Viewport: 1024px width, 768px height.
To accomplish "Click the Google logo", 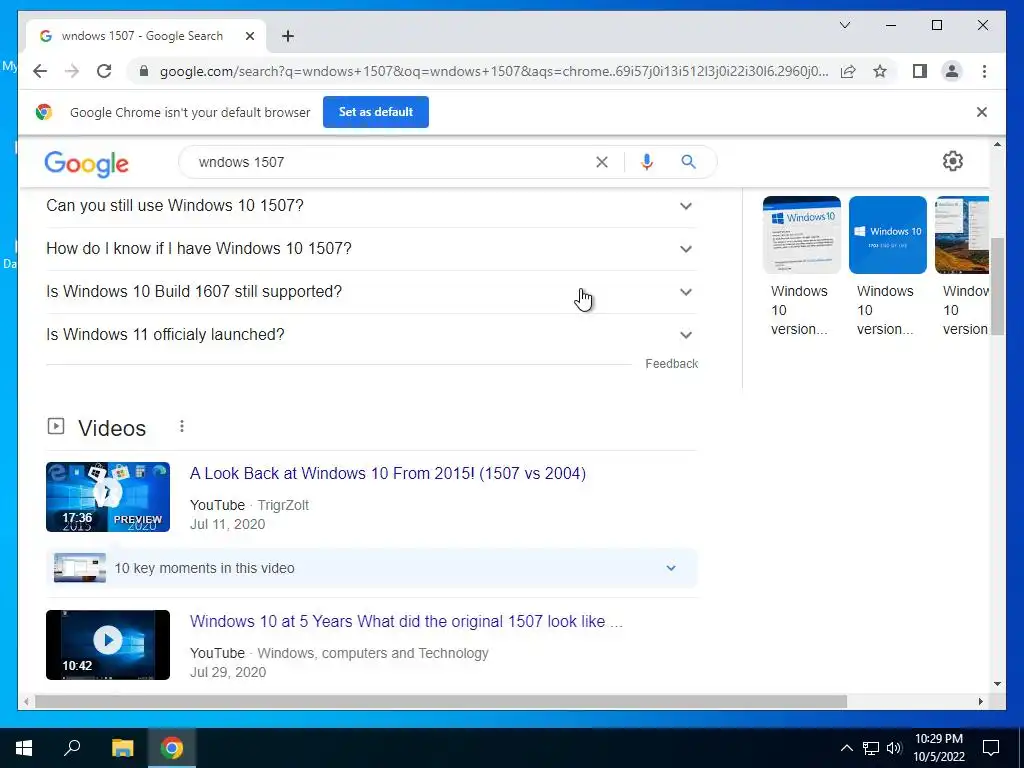I will coord(86,163).
